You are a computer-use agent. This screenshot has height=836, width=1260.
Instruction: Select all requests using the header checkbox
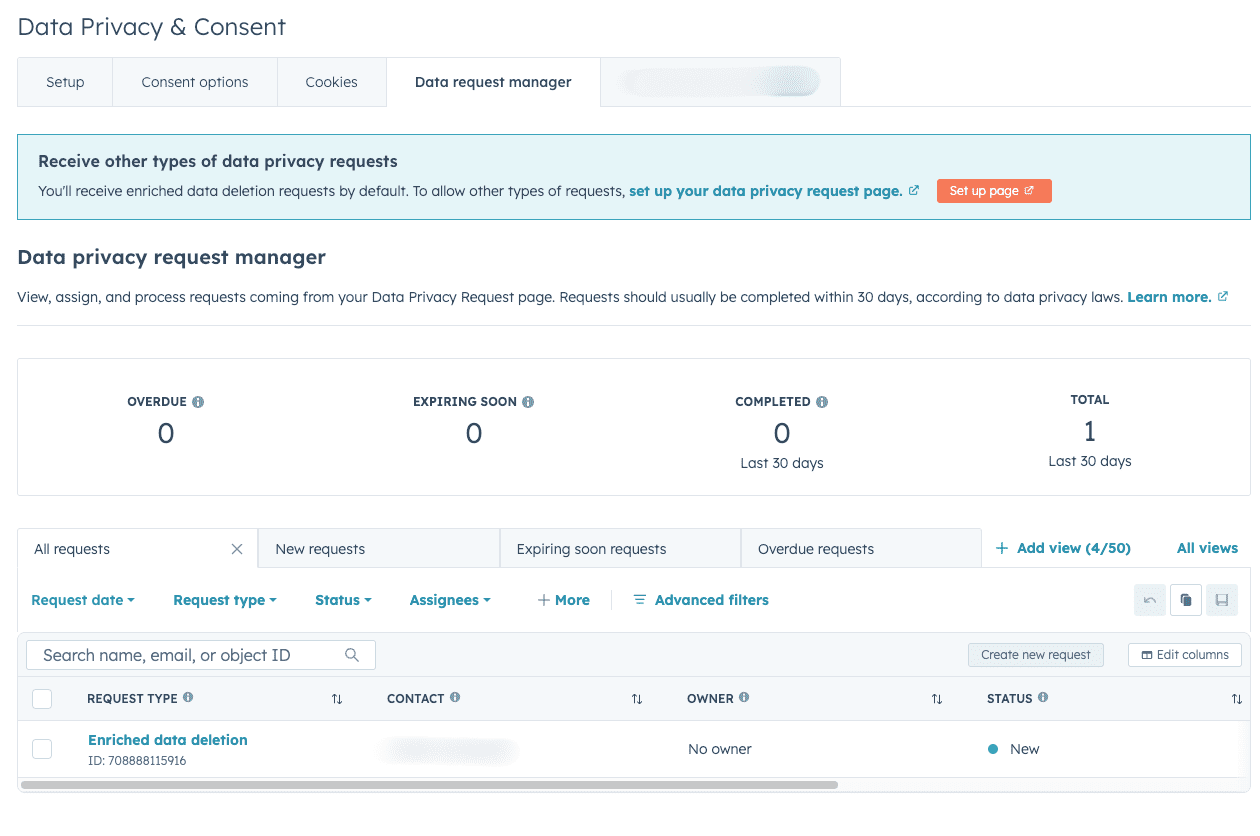41,698
